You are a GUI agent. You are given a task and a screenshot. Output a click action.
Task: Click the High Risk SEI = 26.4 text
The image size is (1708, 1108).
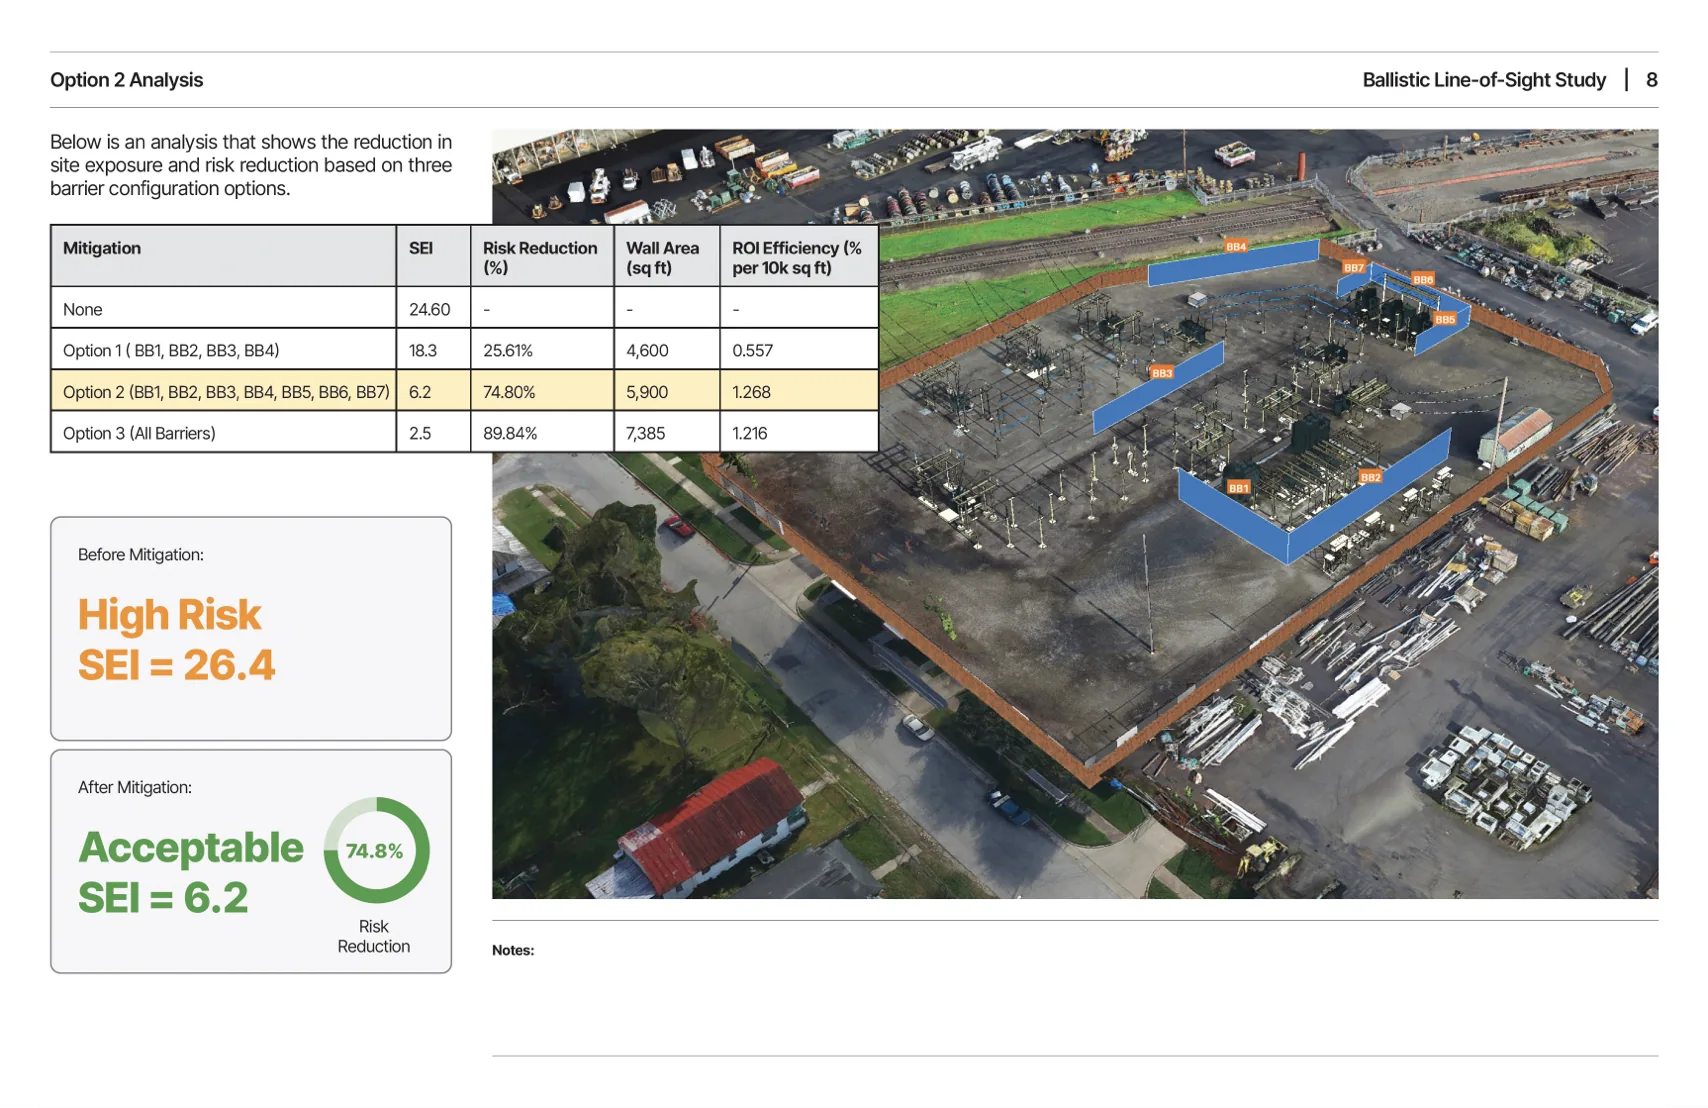[x=176, y=640]
